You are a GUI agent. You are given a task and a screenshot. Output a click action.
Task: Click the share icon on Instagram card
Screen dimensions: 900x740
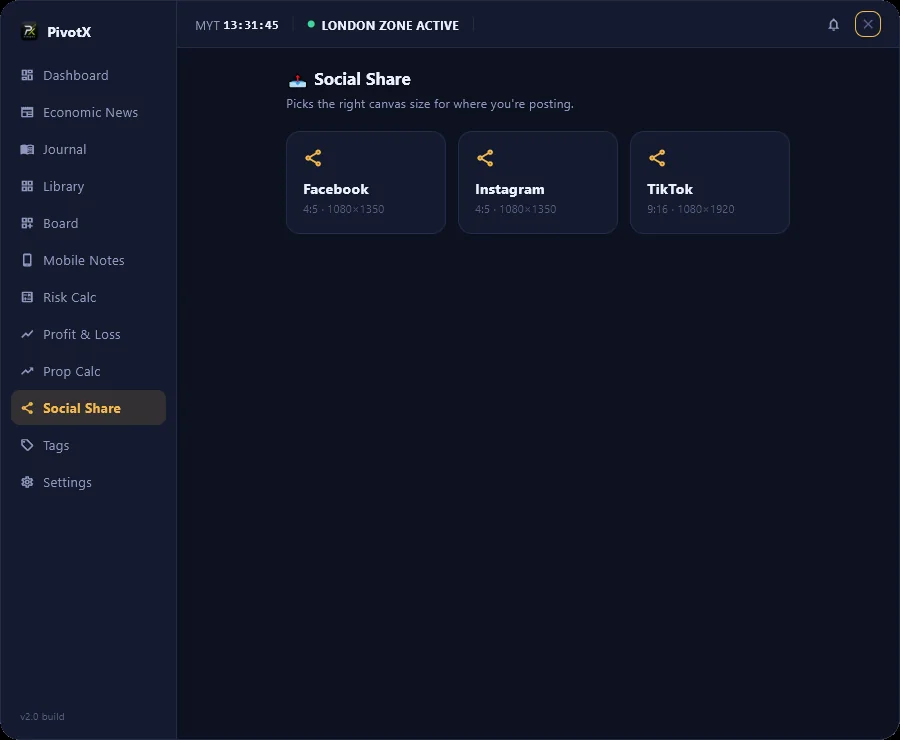[x=485, y=158]
